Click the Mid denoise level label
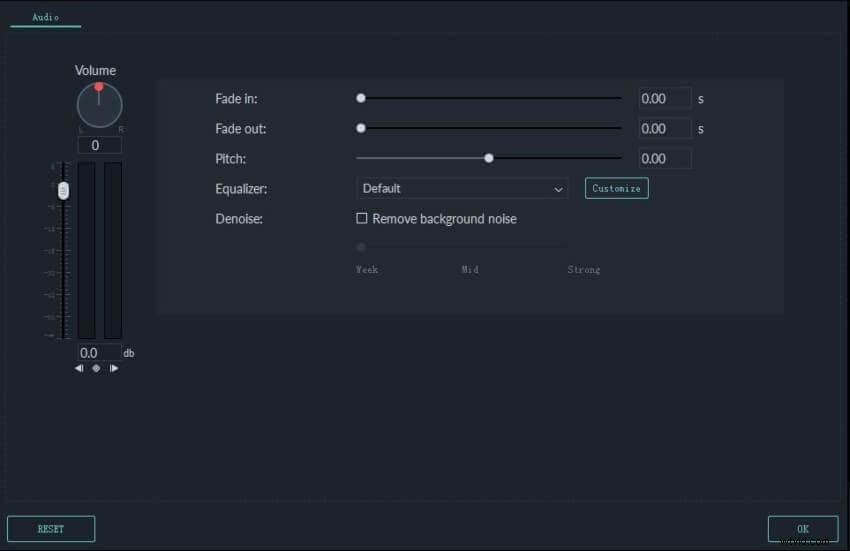The height and width of the screenshot is (551, 850). pos(470,270)
